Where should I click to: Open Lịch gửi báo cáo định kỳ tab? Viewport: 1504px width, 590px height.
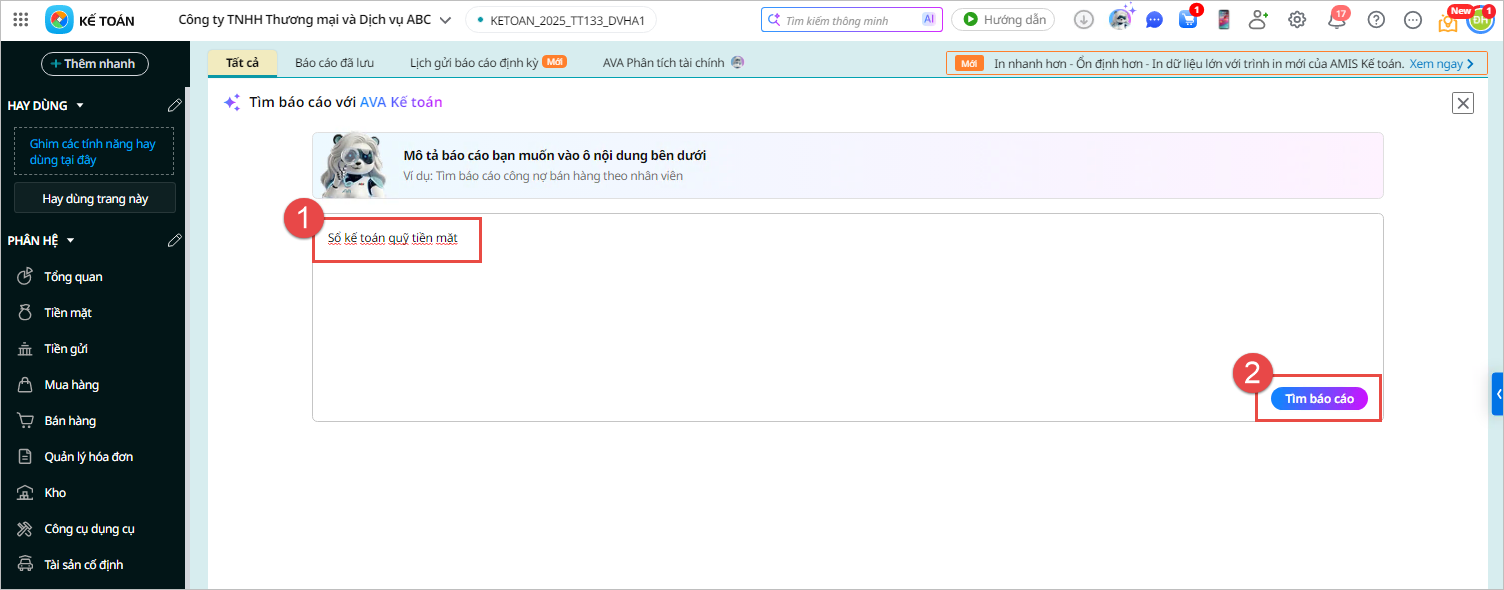pyautogui.click(x=488, y=62)
